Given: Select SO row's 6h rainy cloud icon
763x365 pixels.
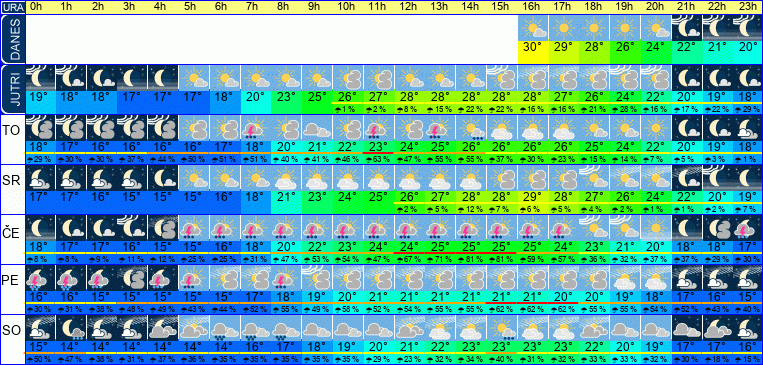Looking at the screenshot, I should click(225, 328).
